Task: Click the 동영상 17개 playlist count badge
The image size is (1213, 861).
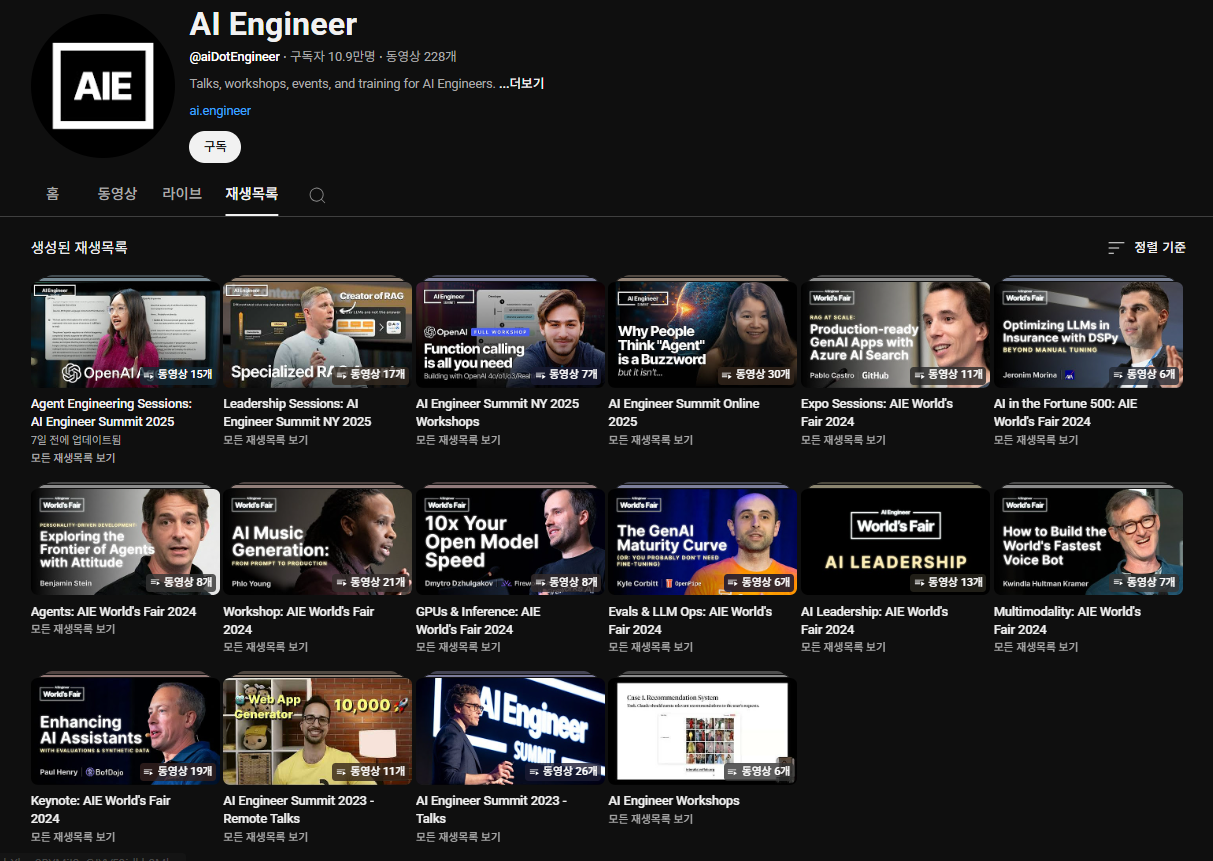Action: click(x=370, y=375)
